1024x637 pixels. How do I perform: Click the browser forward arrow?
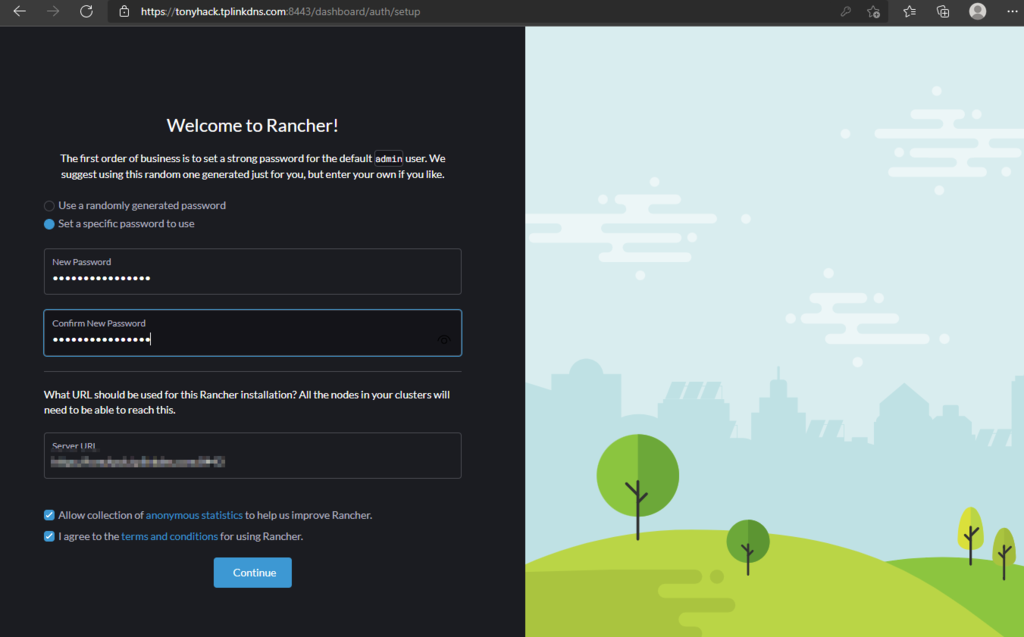pos(53,11)
